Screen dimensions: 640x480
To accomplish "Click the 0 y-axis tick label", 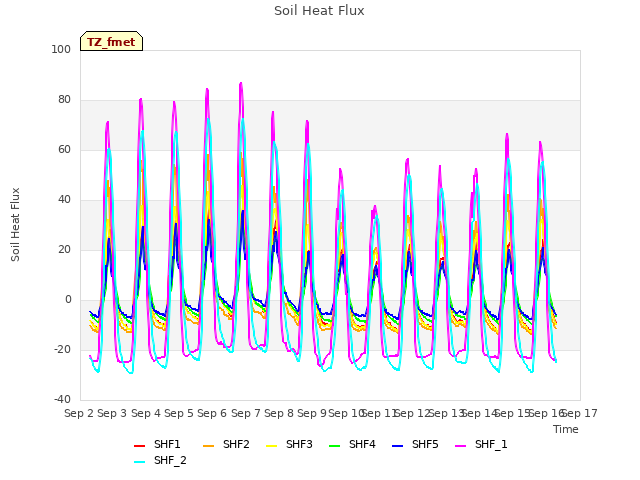I will point(68,300).
